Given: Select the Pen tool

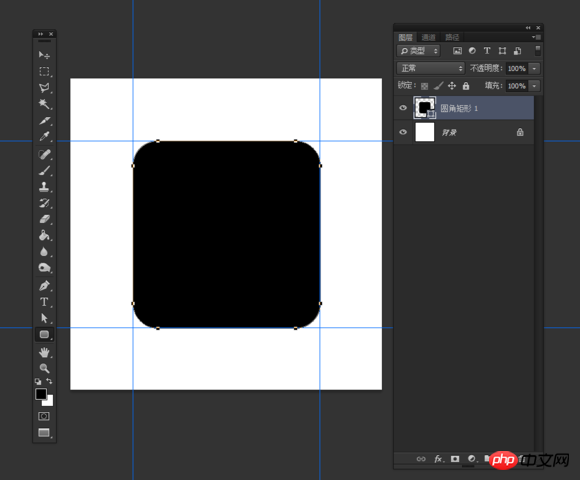Looking at the screenshot, I should pos(44,286).
